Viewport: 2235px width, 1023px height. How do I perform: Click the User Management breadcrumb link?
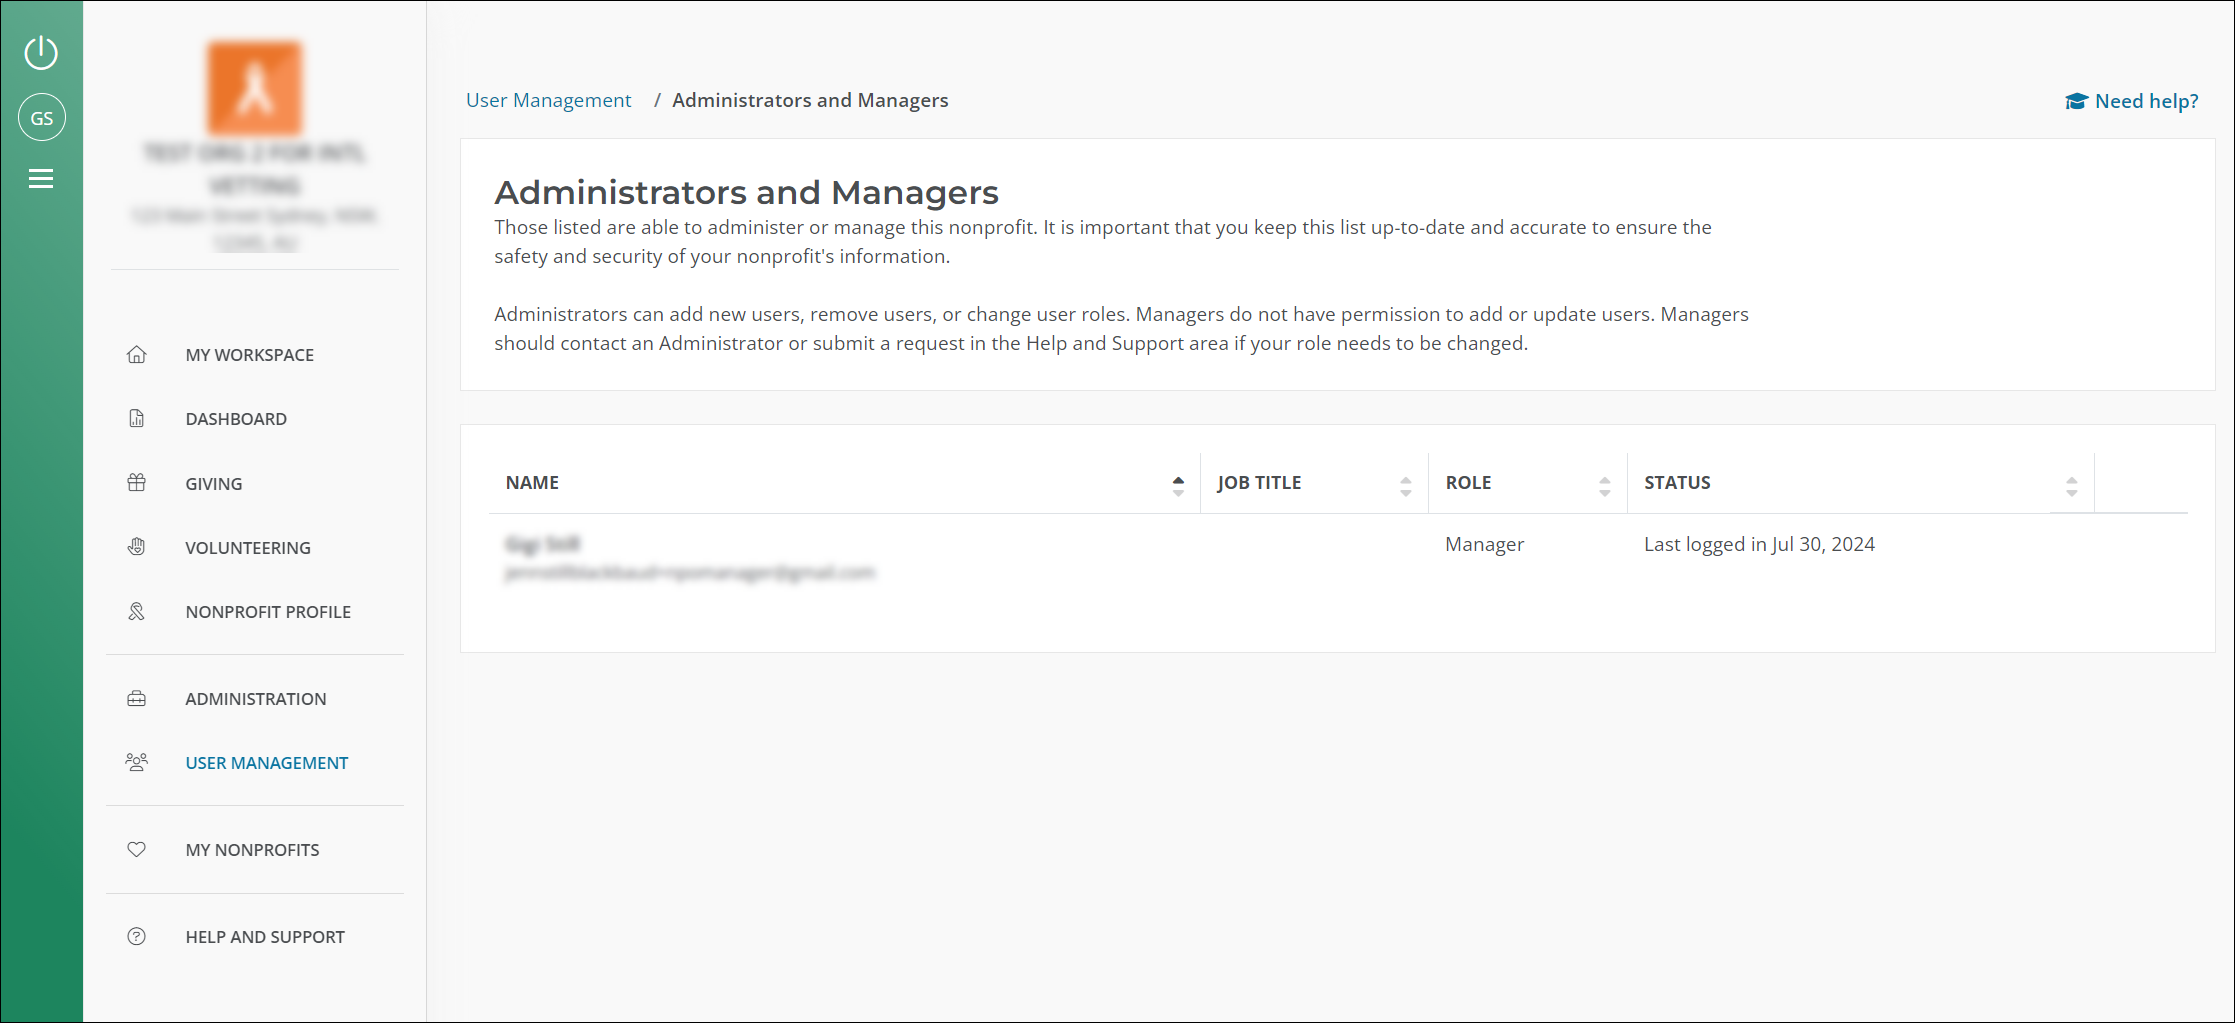tap(548, 100)
